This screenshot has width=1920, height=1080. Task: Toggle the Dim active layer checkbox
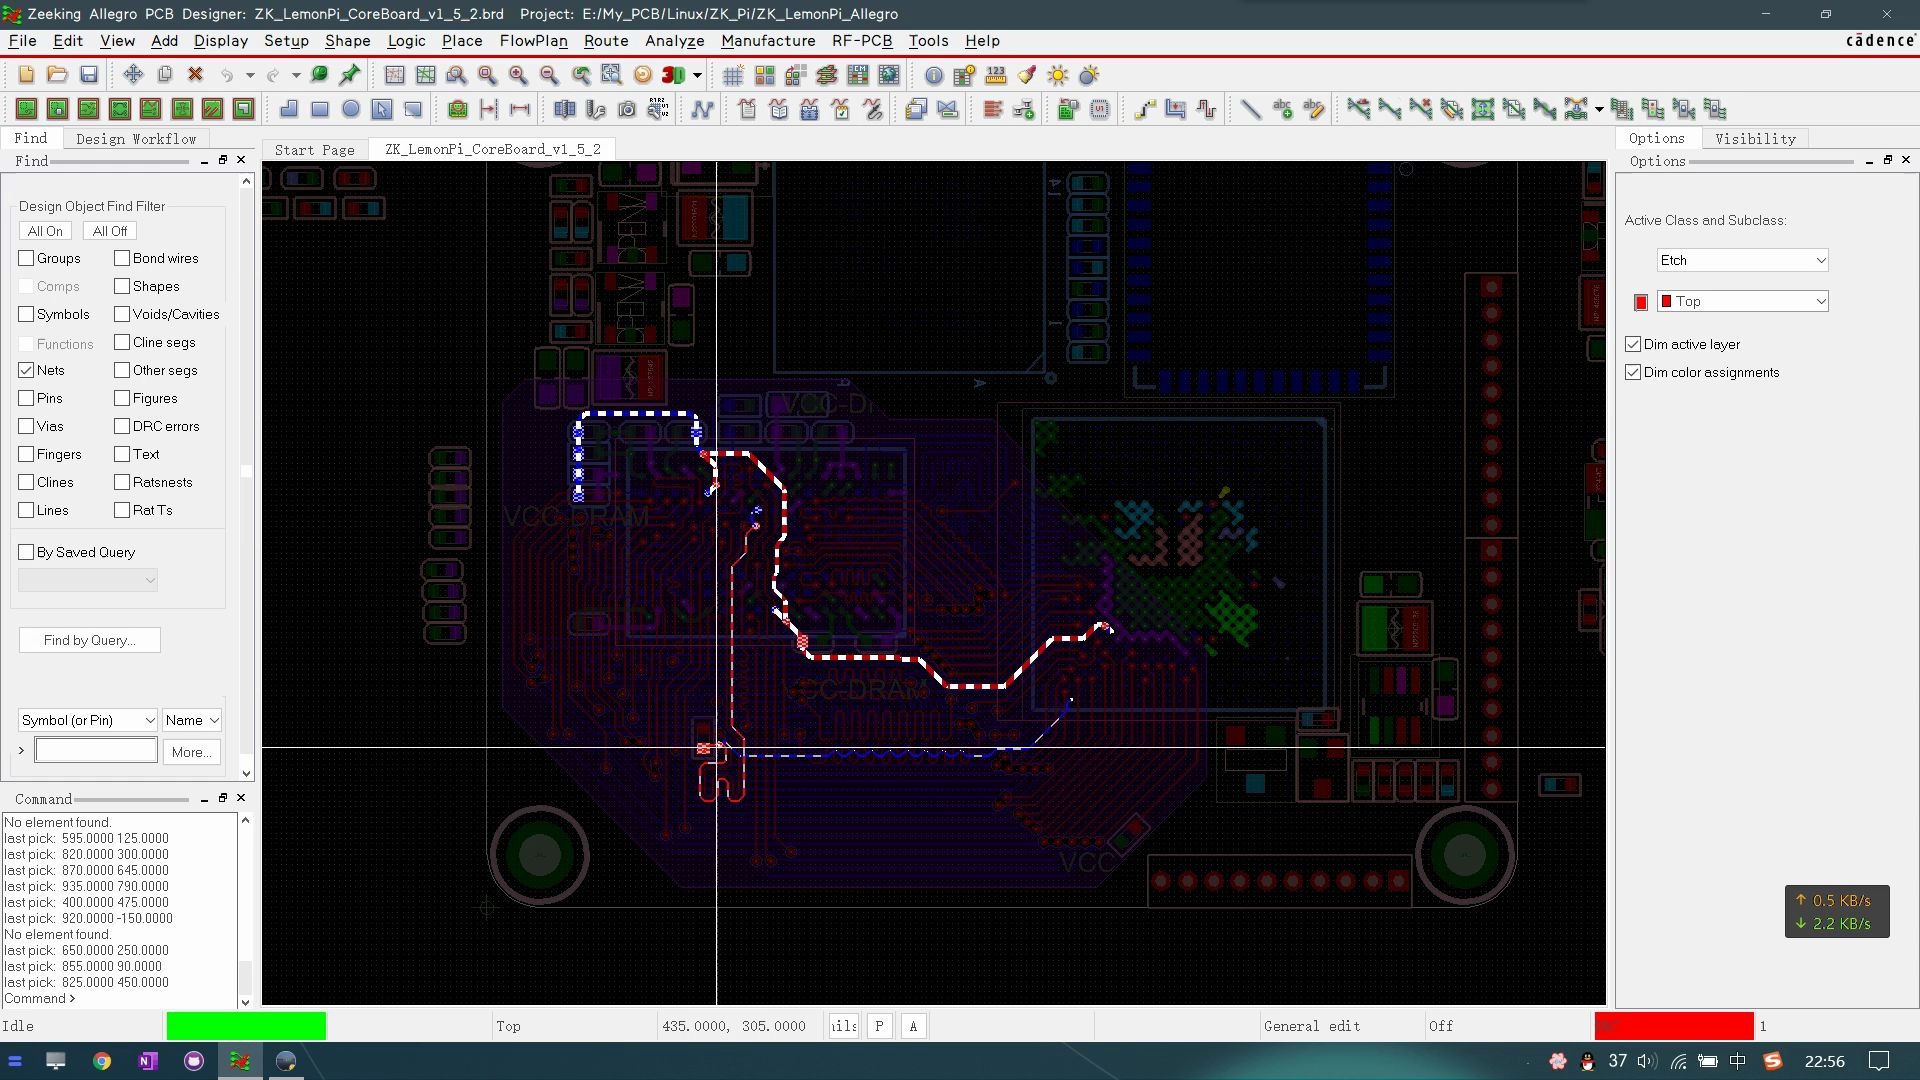[1633, 344]
